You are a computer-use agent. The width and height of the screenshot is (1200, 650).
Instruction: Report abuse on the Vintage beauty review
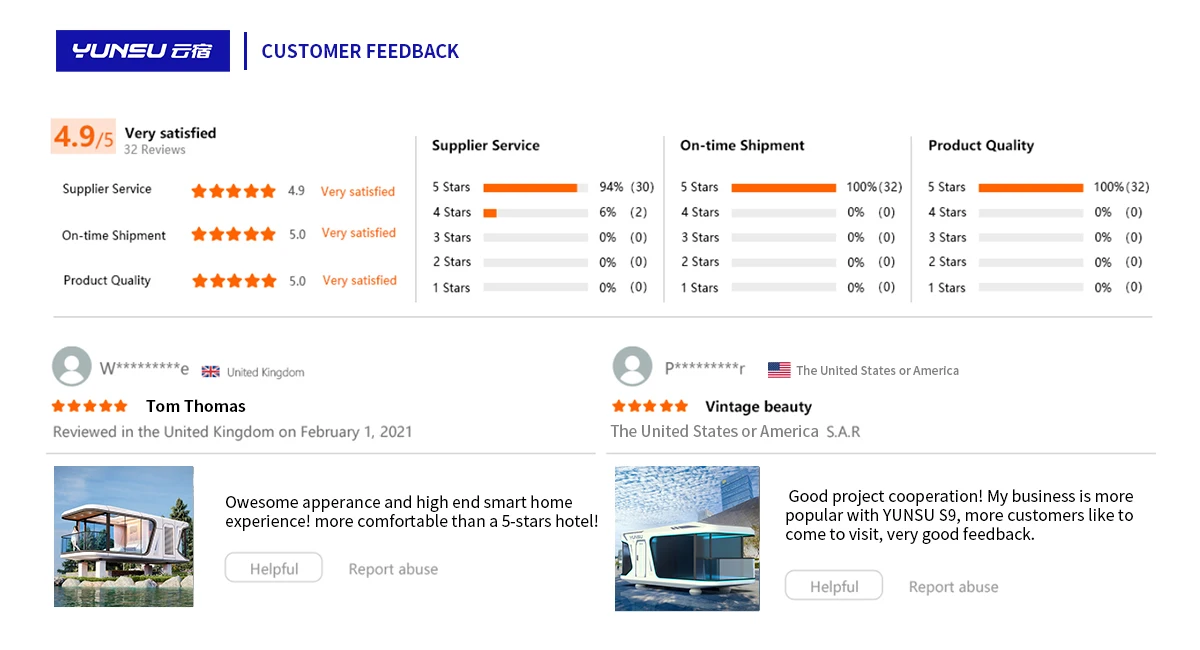tap(953, 587)
